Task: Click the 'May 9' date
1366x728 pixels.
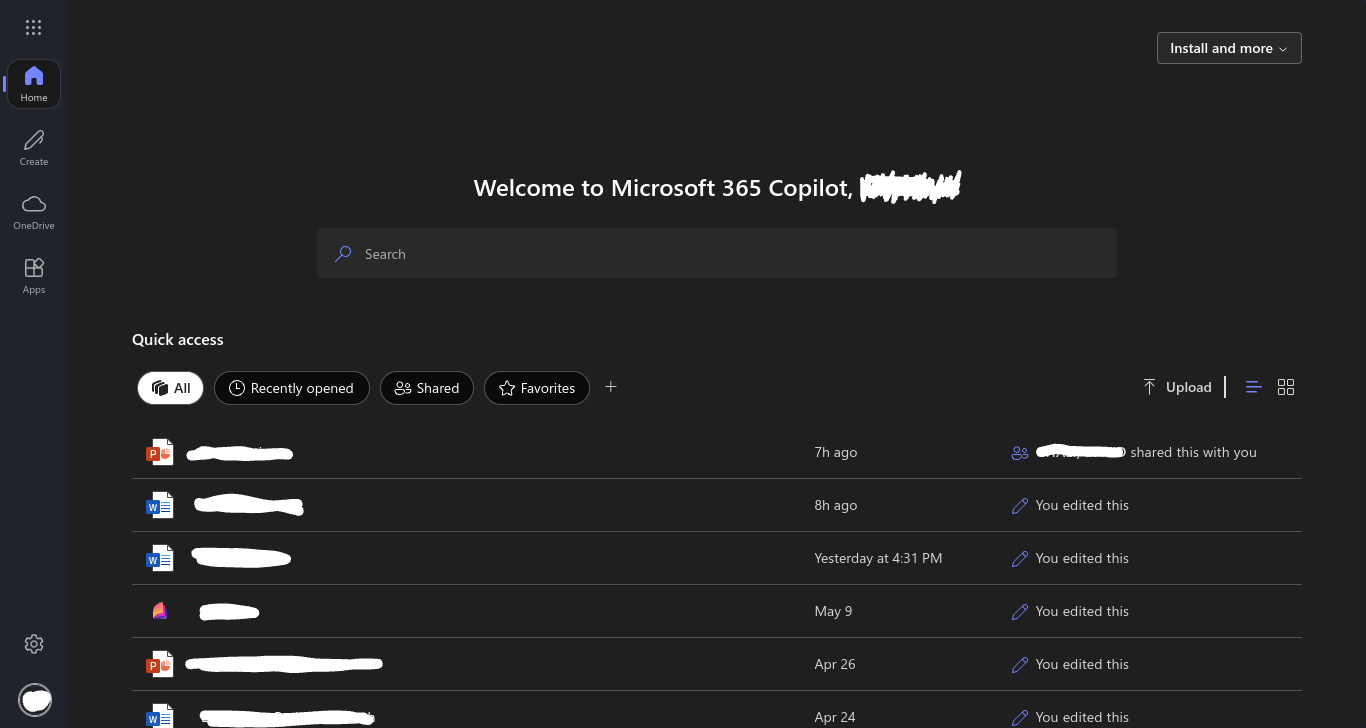Action: tap(834, 611)
